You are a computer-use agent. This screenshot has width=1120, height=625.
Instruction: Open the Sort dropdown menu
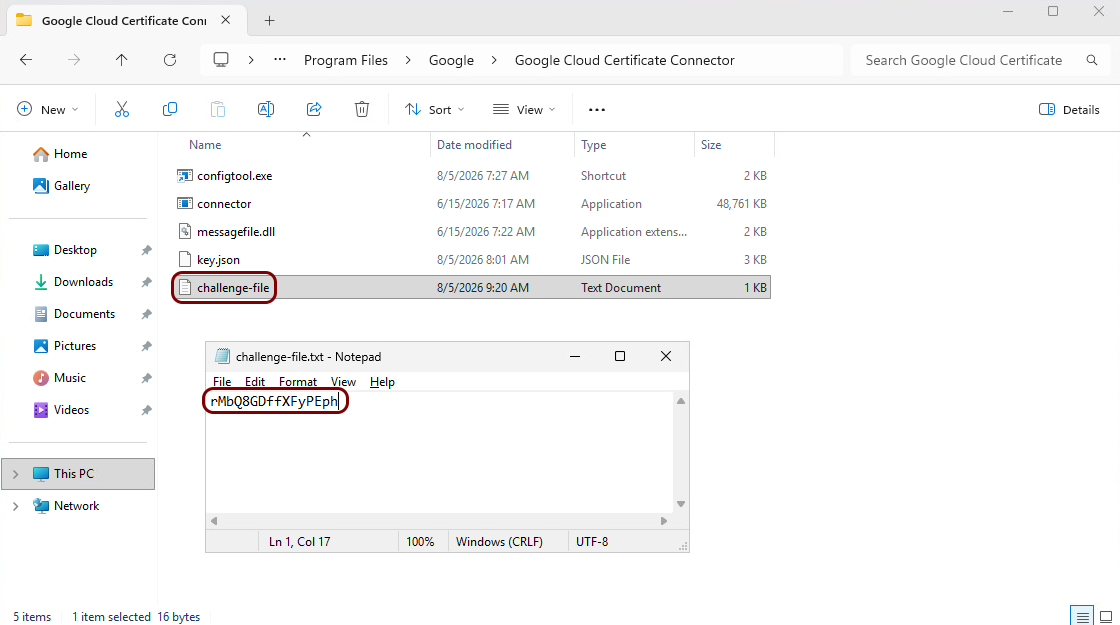(434, 109)
